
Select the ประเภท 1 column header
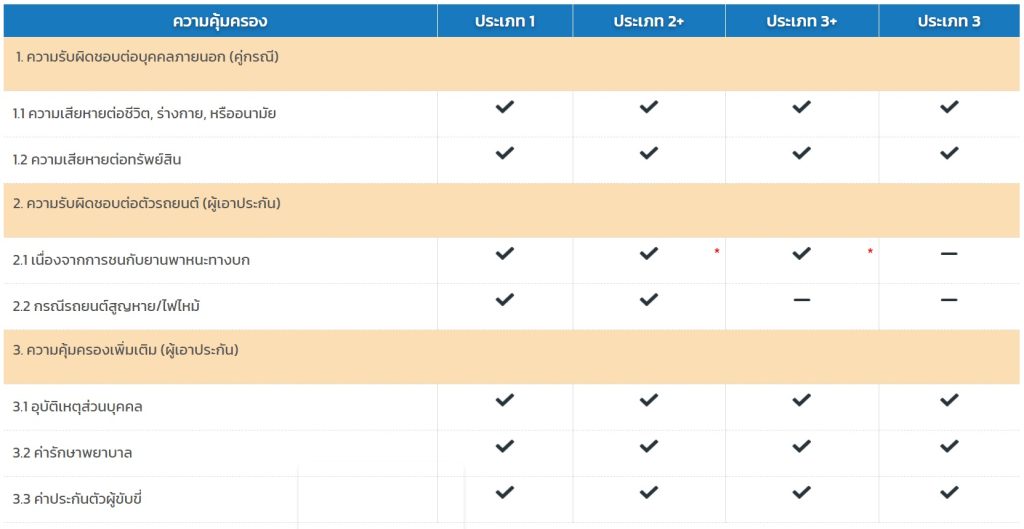tap(505, 21)
